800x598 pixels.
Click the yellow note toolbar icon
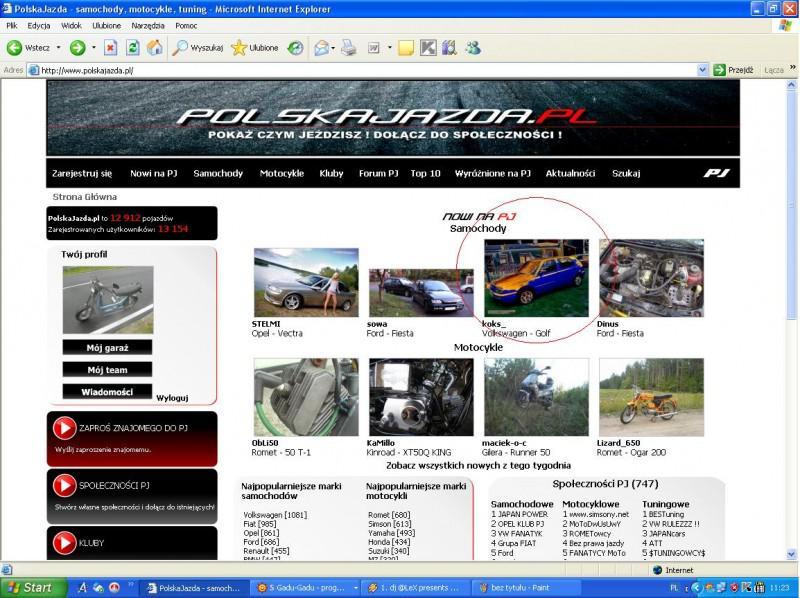tap(406, 48)
